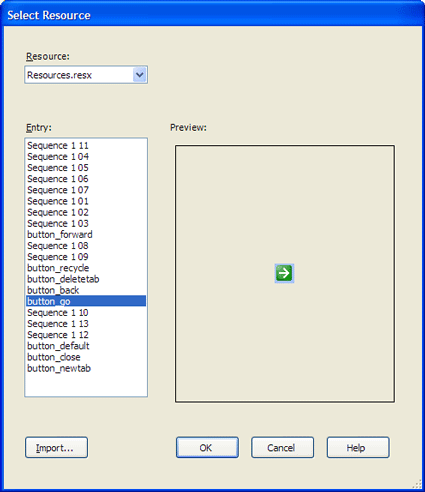Click the Resources.resx combo box field
The image size is (425, 492).
86,75
